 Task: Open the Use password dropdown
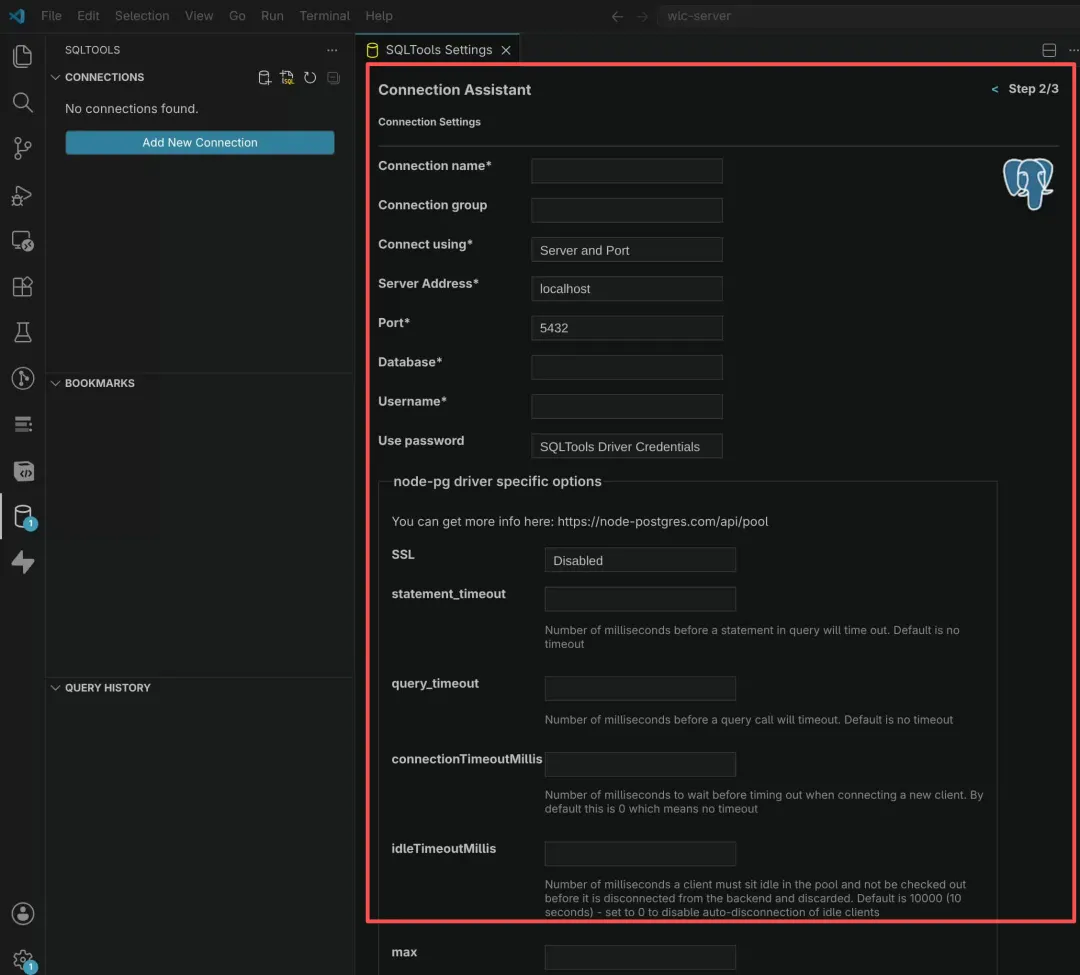[x=626, y=446]
